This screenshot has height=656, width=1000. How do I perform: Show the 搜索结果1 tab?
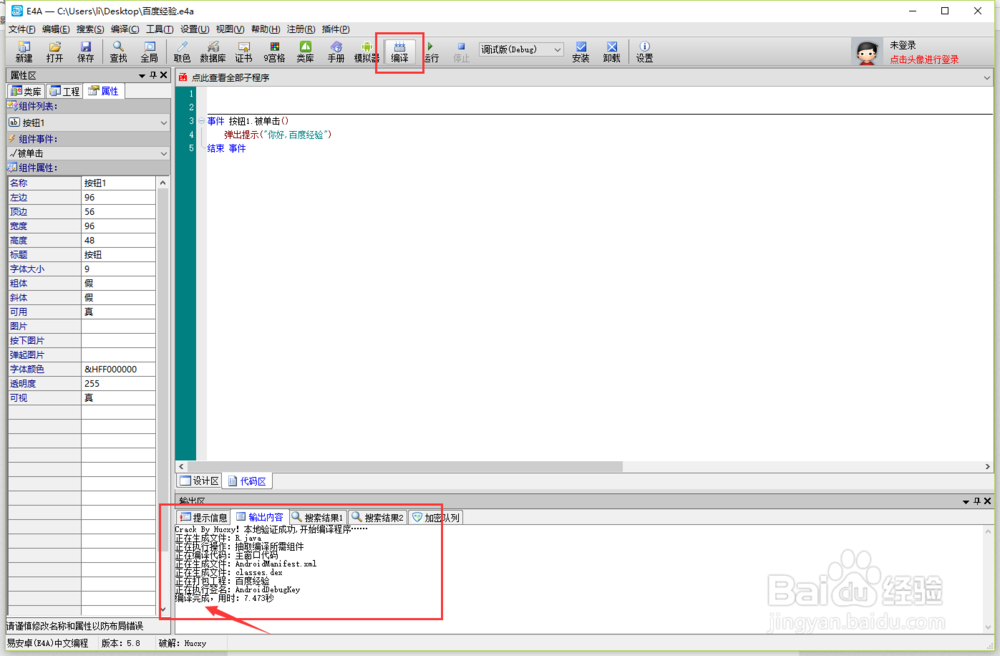click(318, 517)
